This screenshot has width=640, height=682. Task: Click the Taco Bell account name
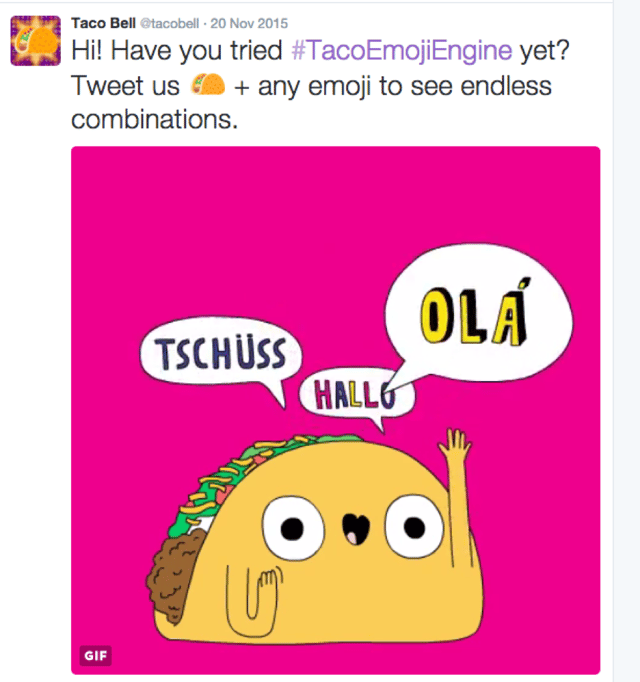point(104,23)
